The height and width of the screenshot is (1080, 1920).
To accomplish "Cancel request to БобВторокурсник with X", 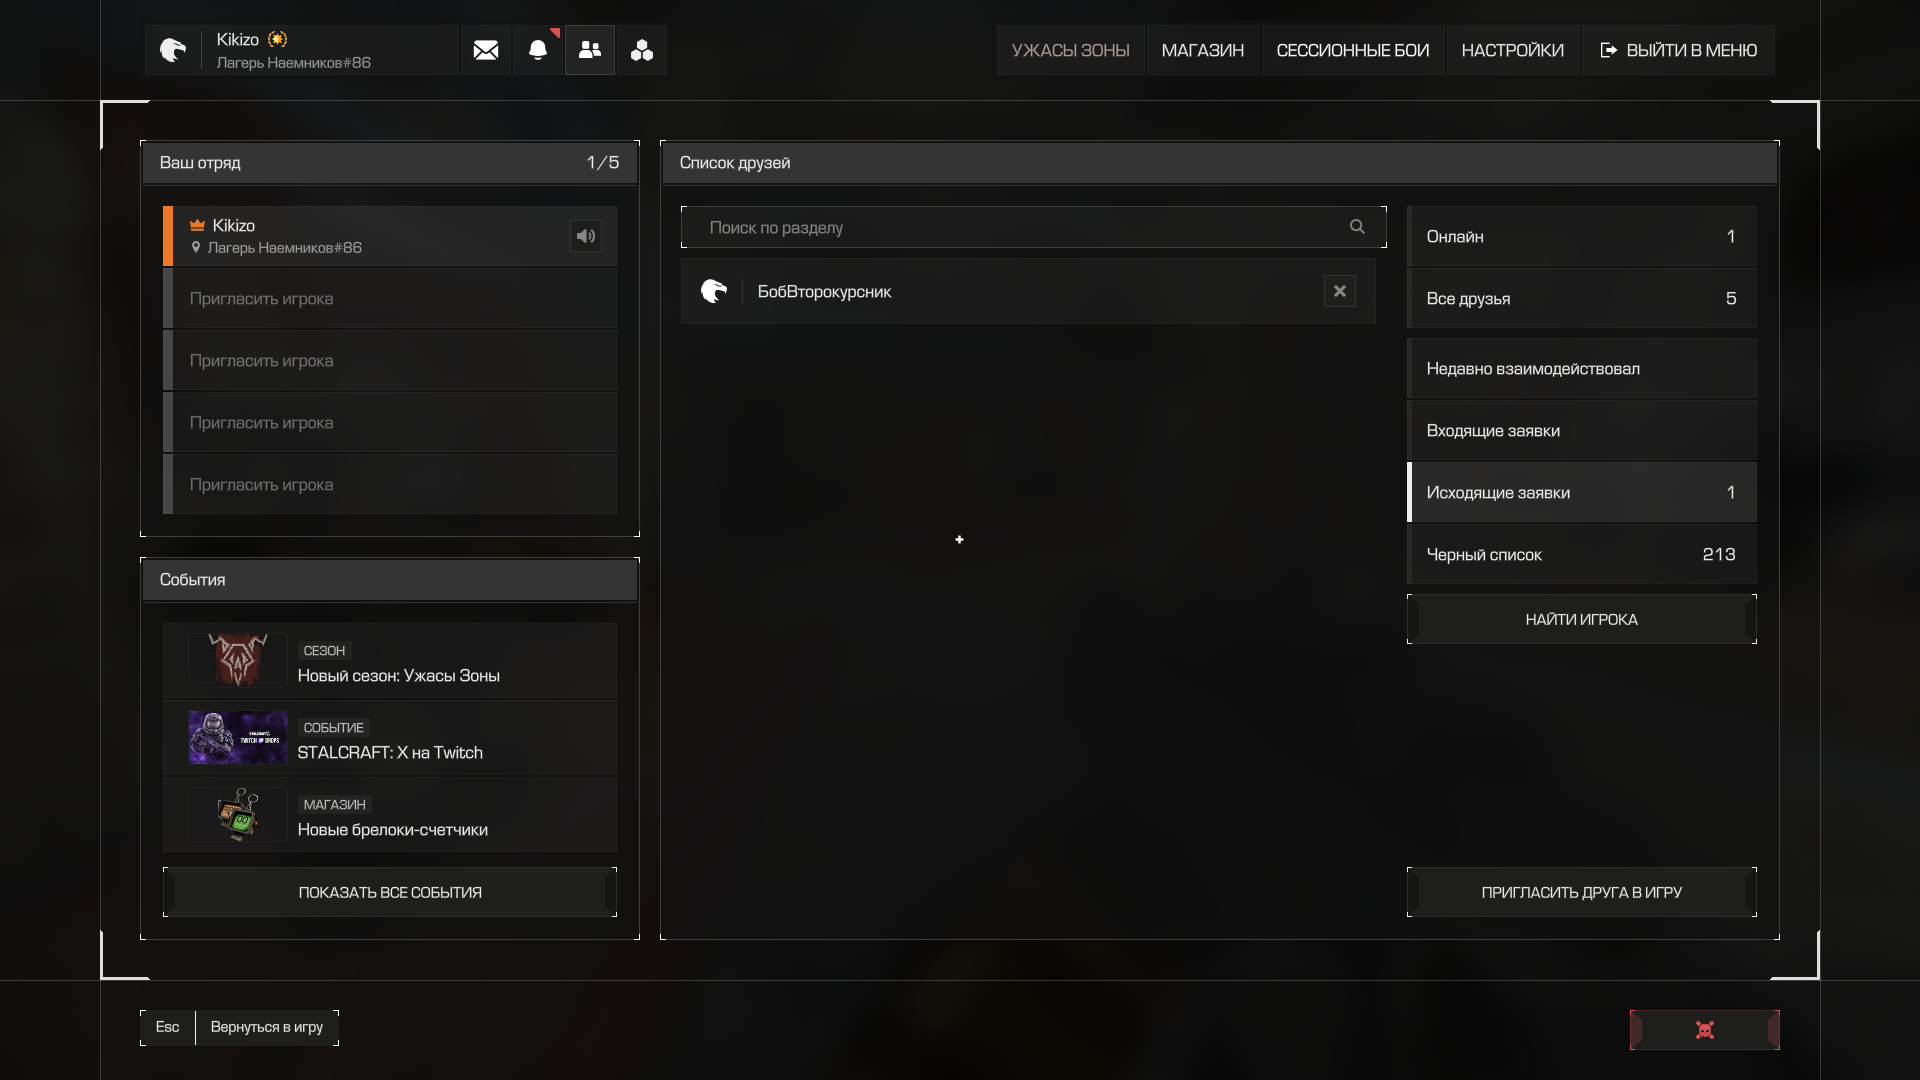I will (x=1340, y=291).
